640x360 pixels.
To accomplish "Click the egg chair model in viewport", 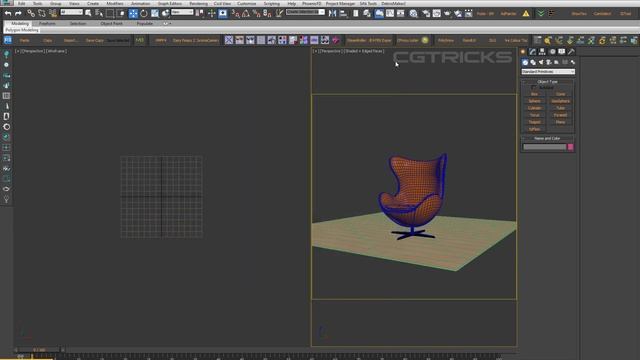I will (x=412, y=196).
